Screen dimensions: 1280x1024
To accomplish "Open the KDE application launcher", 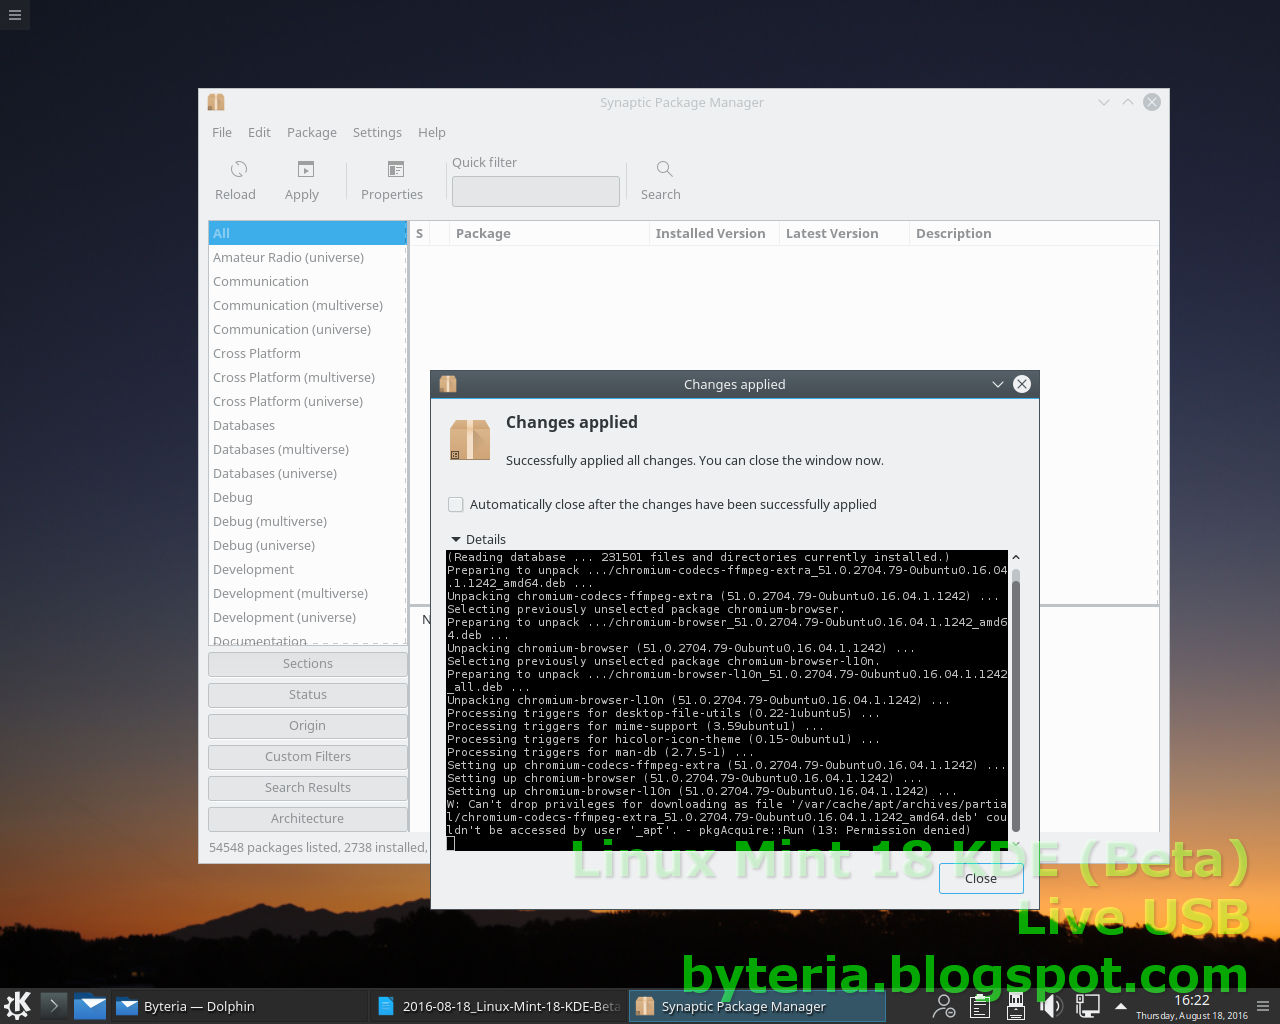I will [x=18, y=1005].
